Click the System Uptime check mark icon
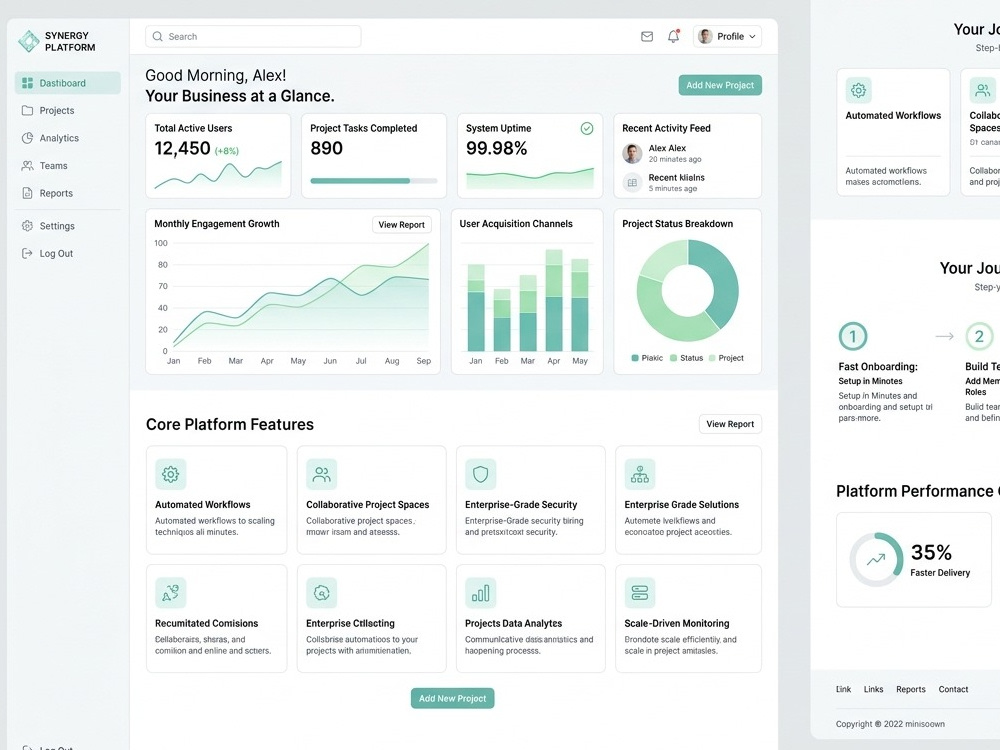 click(587, 129)
